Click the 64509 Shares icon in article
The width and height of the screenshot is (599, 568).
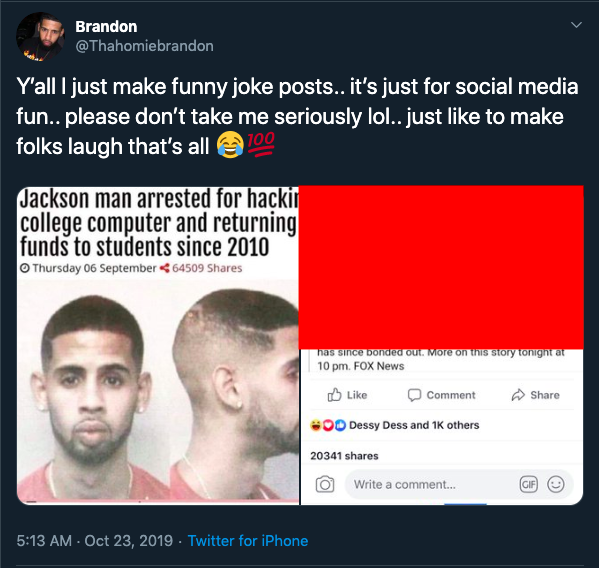pos(165,268)
